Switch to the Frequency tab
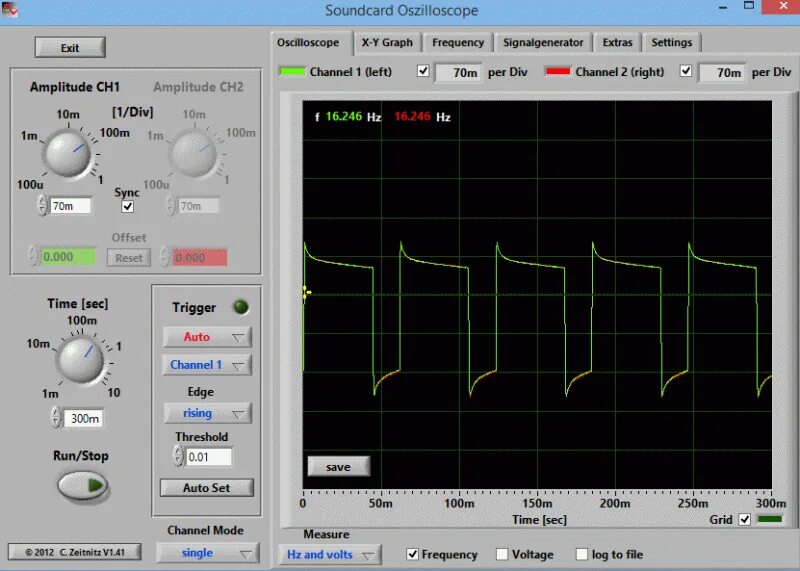 point(458,42)
